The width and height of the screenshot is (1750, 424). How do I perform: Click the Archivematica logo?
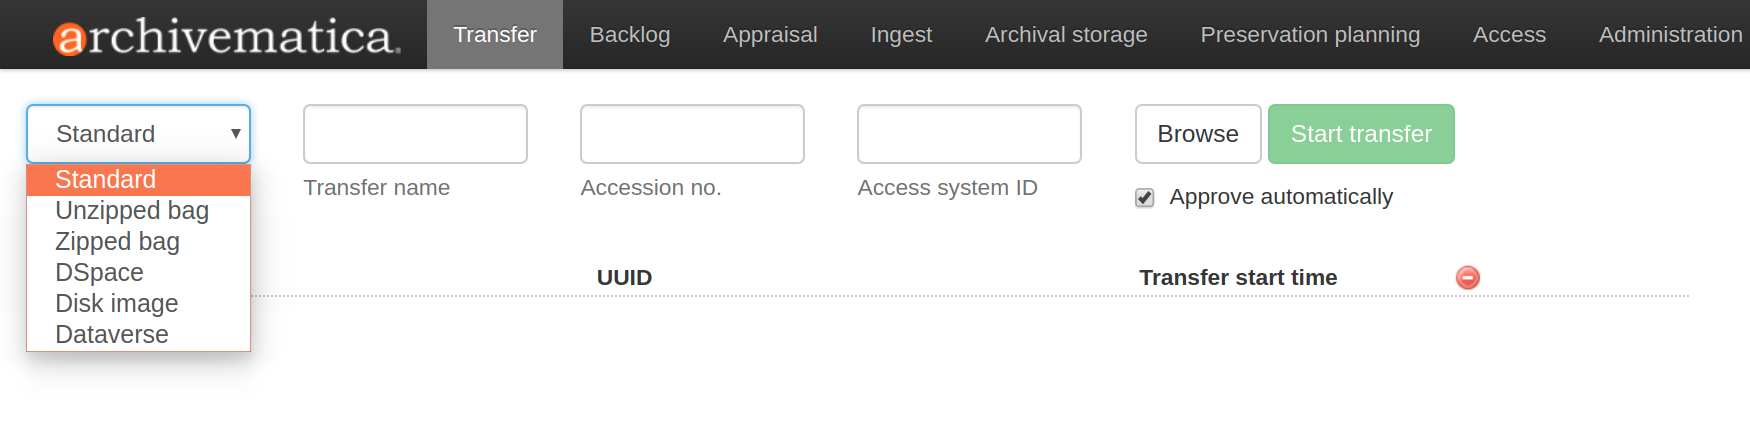(x=227, y=37)
